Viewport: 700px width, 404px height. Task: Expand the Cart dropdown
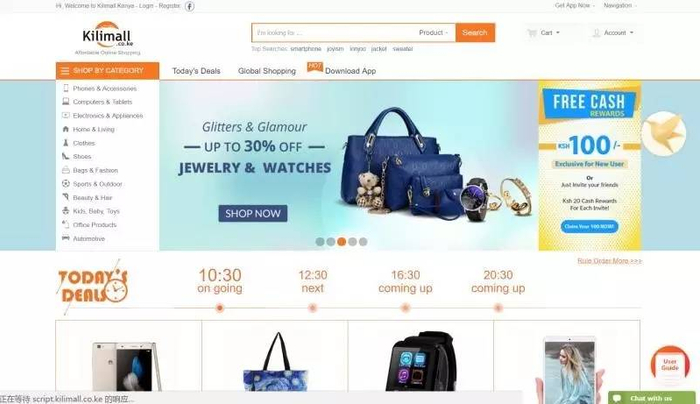(x=550, y=33)
